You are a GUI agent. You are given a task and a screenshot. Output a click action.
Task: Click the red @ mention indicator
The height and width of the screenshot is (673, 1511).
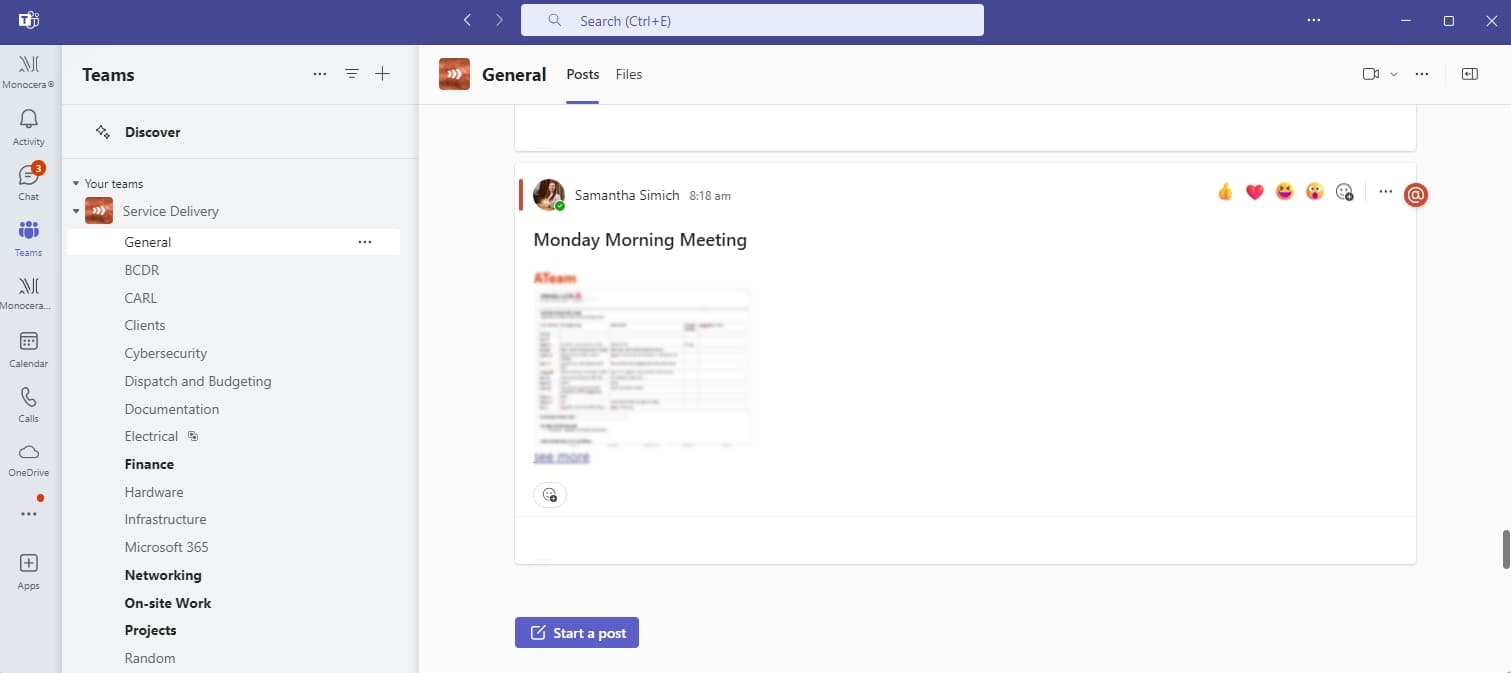point(1416,195)
